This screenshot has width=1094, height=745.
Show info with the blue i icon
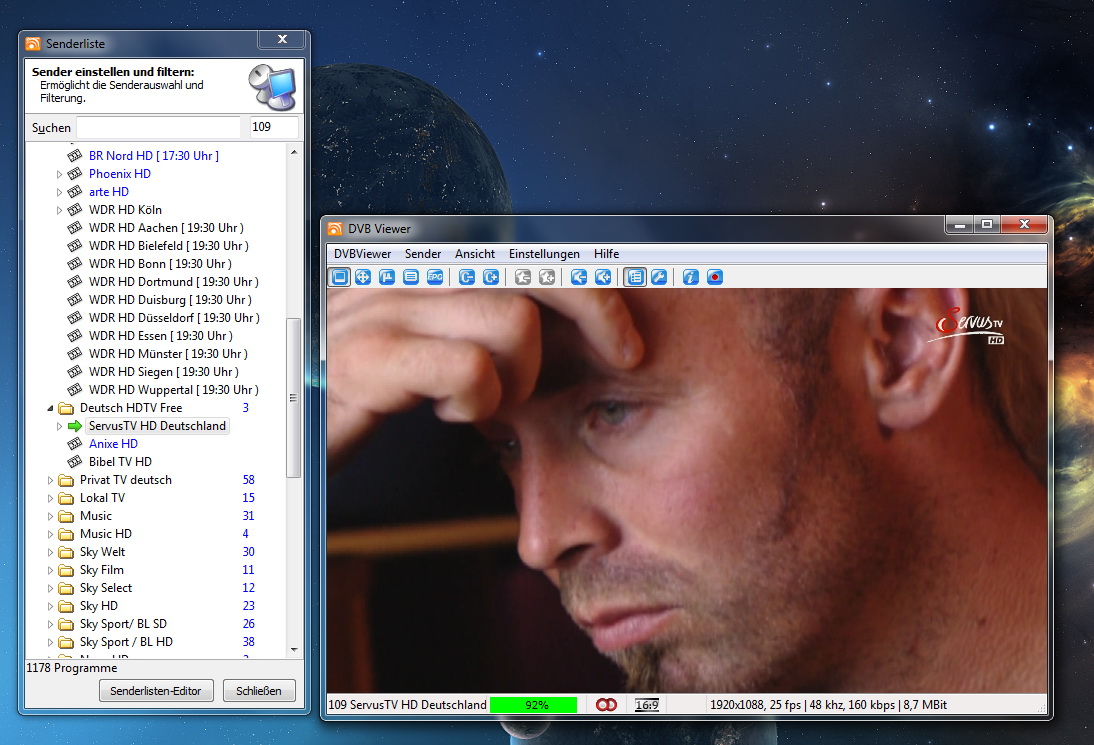pyautogui.click(x=691, y=278)
